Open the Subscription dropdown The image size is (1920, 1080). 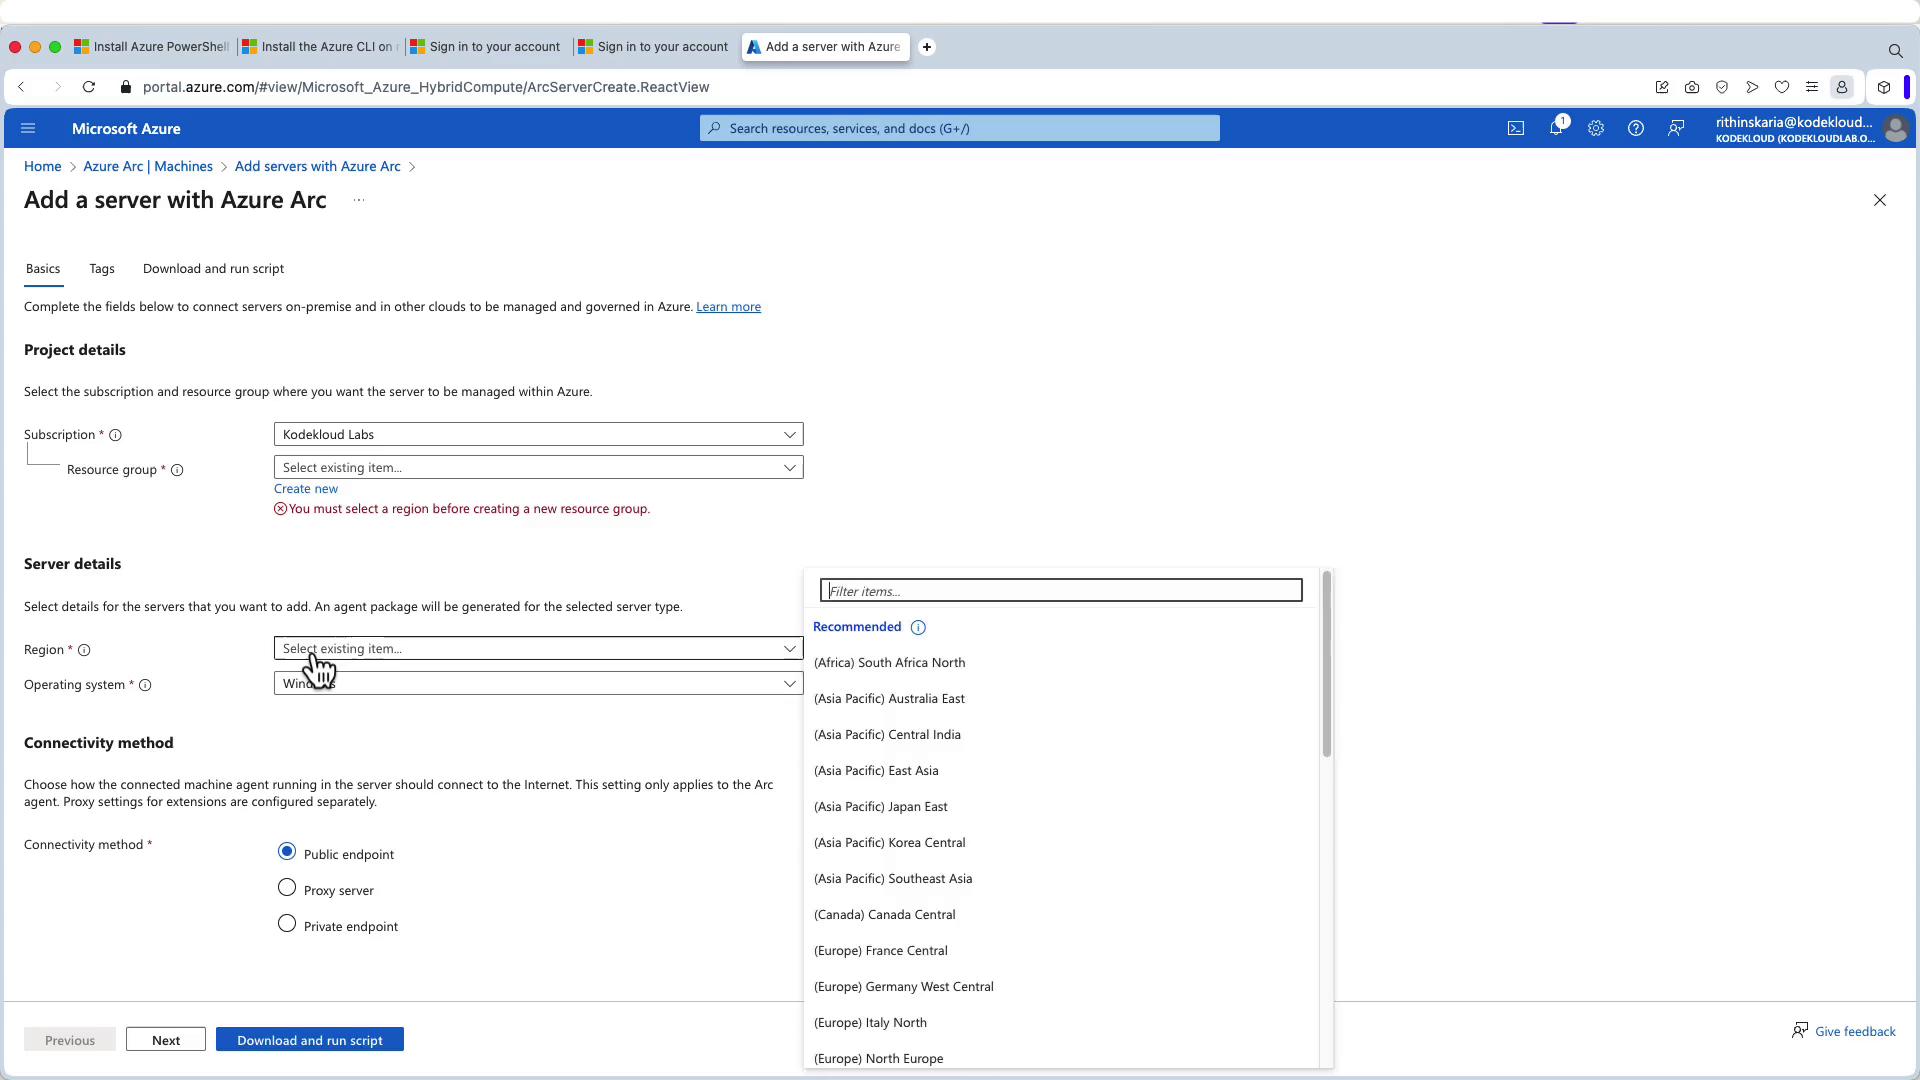pos(538,434)
